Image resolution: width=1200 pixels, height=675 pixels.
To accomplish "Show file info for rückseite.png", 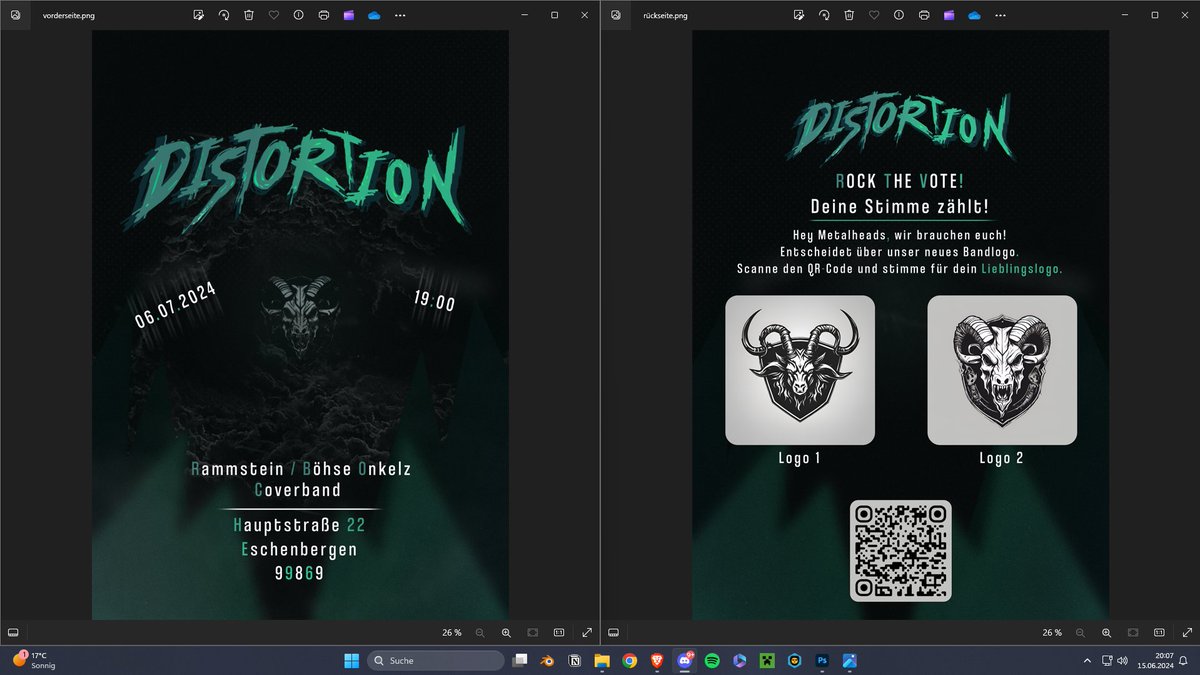I will pyautogui.click(x=899, y=16).
